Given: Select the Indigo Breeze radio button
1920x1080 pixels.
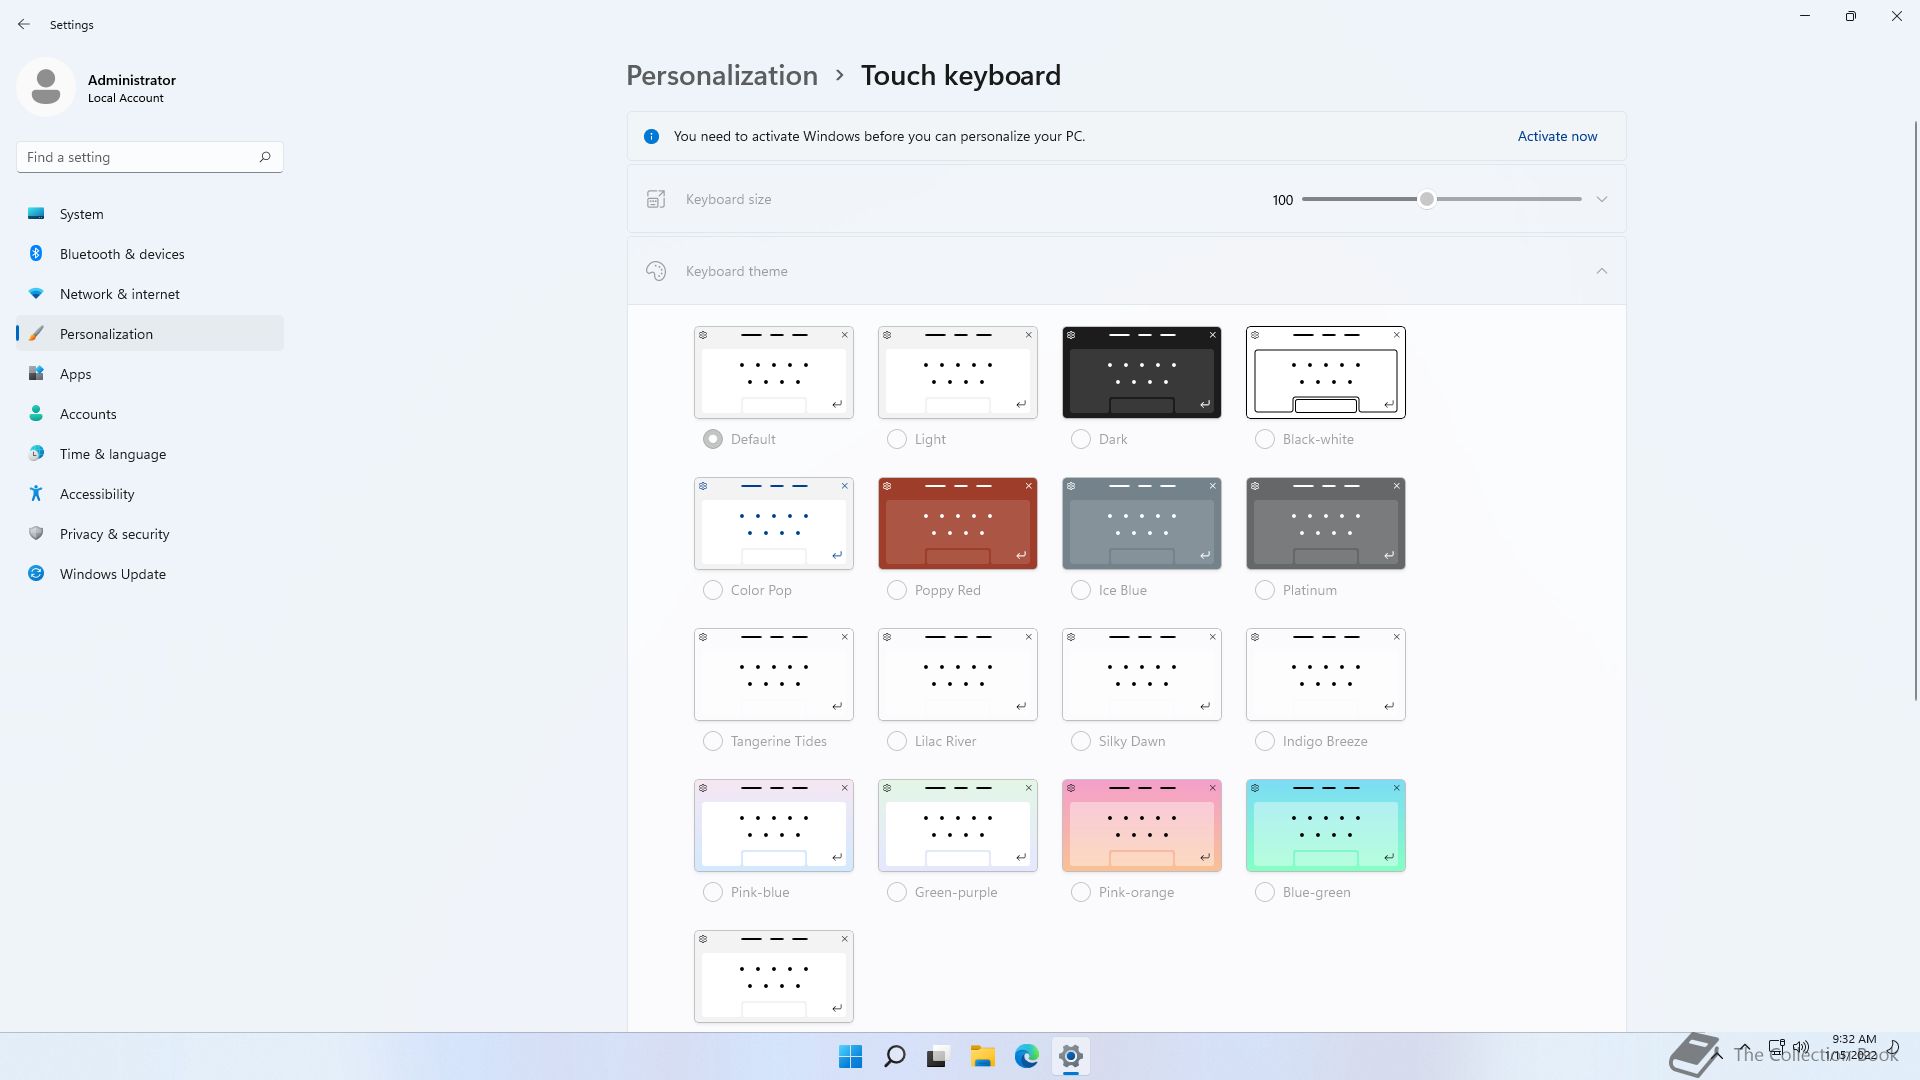Looking at the screenshot, I should [x=1265, y=741].
